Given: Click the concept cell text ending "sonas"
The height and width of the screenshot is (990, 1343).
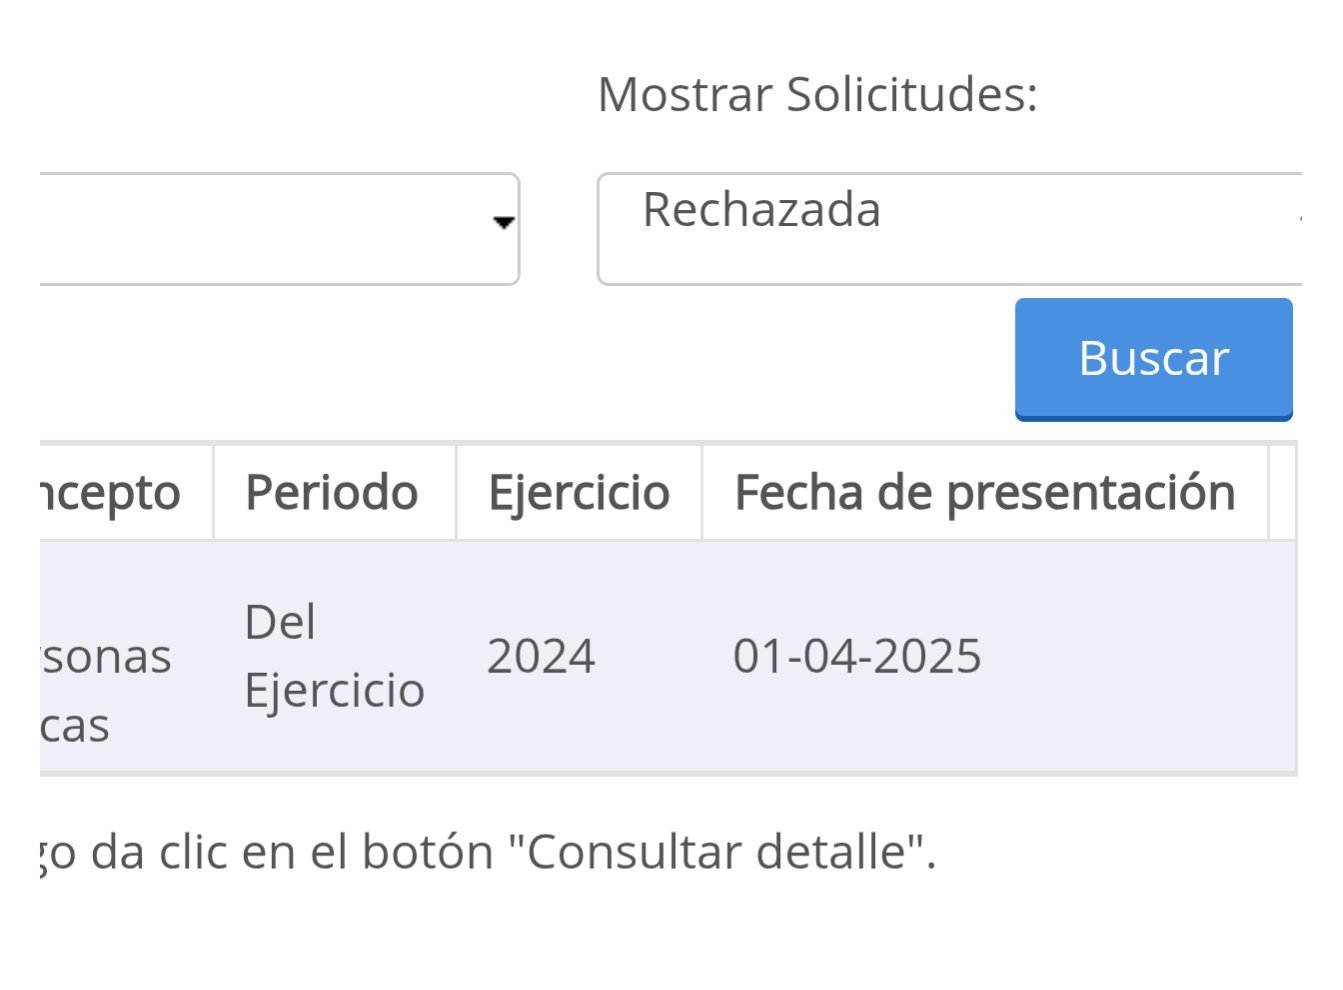Looking at the screenshot, I should click(106, 657).
